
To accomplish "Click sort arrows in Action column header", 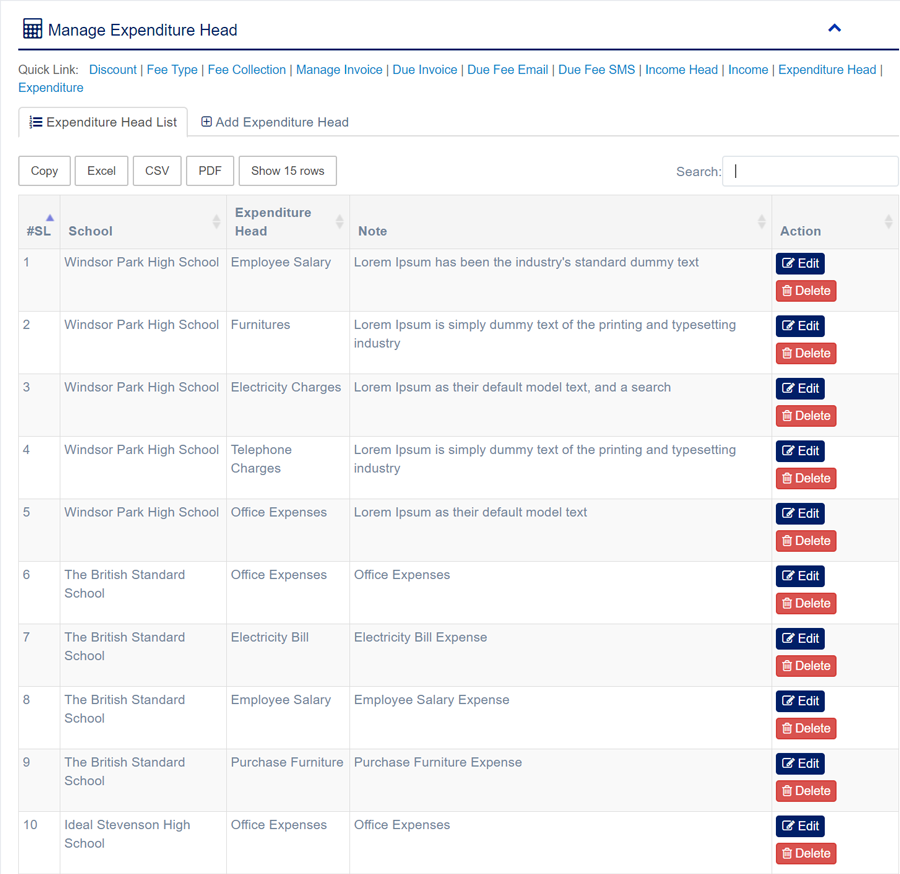I will pyautogui.click(x=888, y=222).
